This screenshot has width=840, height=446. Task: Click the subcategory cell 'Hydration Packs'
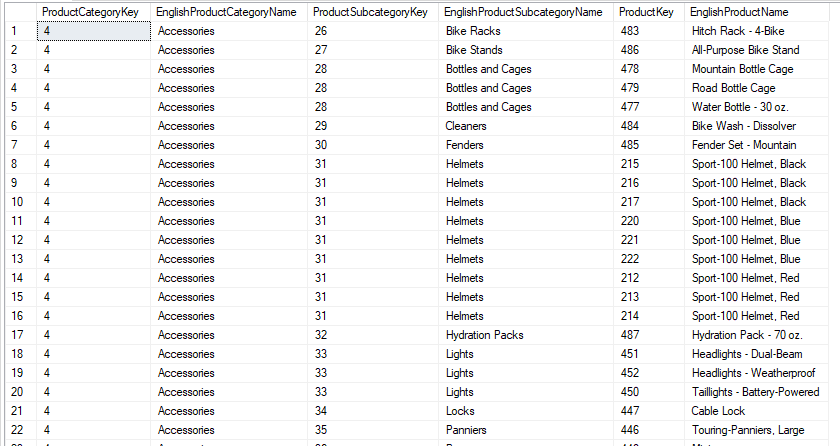point(526,335)
